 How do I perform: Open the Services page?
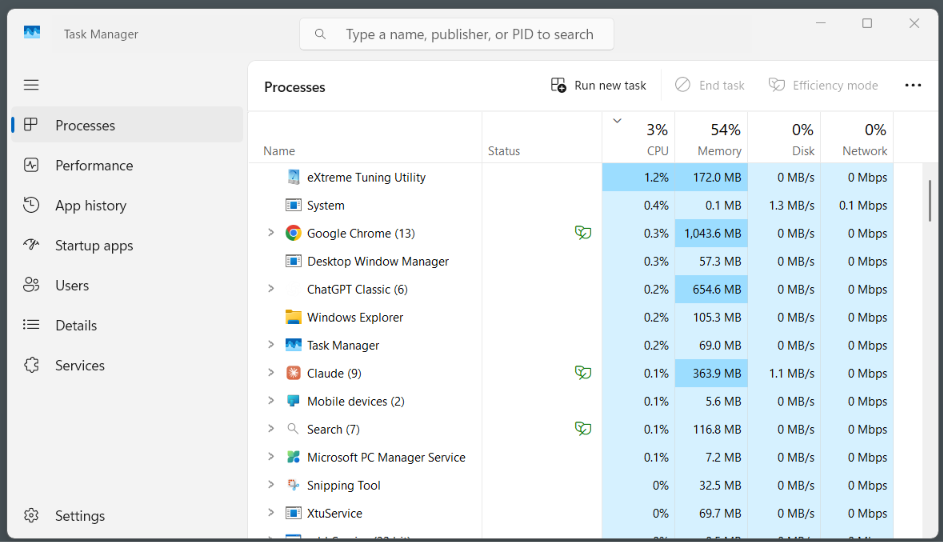127,365
